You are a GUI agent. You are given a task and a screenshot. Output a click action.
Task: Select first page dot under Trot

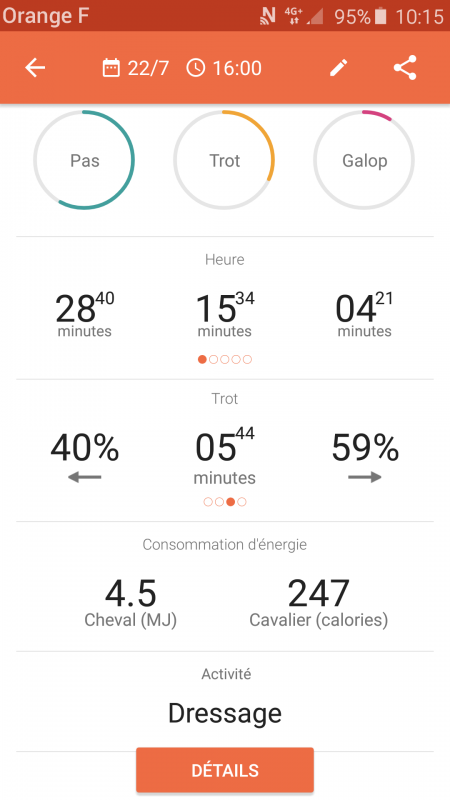pyautogui.click(x=208, y=502)
